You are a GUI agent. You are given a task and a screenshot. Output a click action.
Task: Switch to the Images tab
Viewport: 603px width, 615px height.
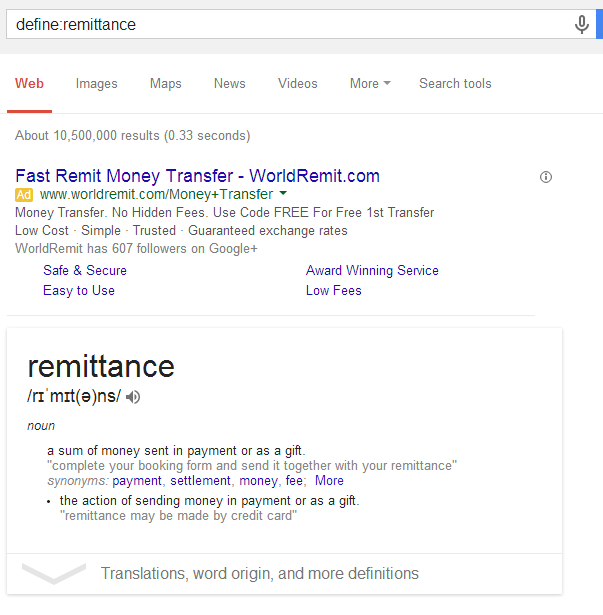(x=97, y=84)
